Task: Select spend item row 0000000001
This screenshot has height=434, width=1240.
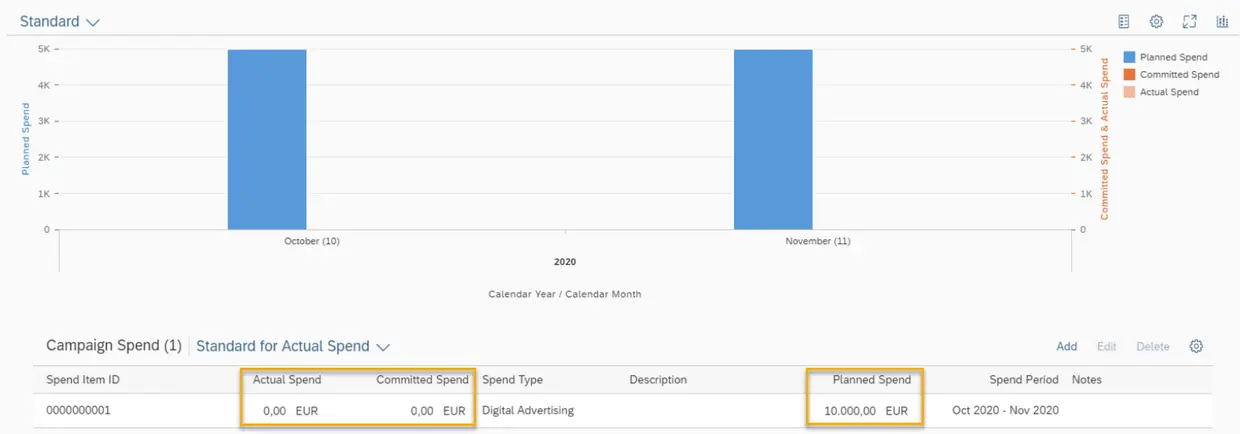Action: (x=625, y=410)
